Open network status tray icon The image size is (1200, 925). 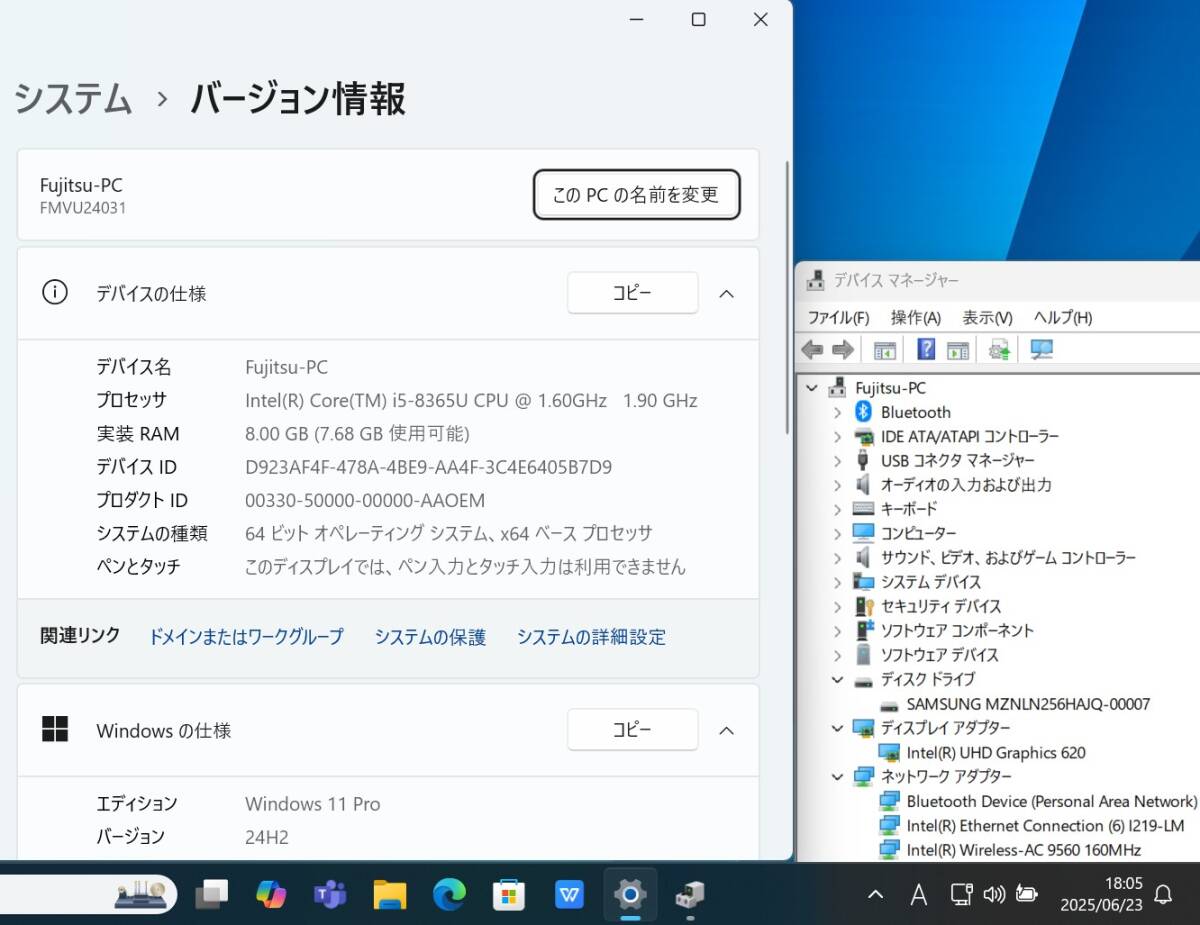click(x=961, y=894)
